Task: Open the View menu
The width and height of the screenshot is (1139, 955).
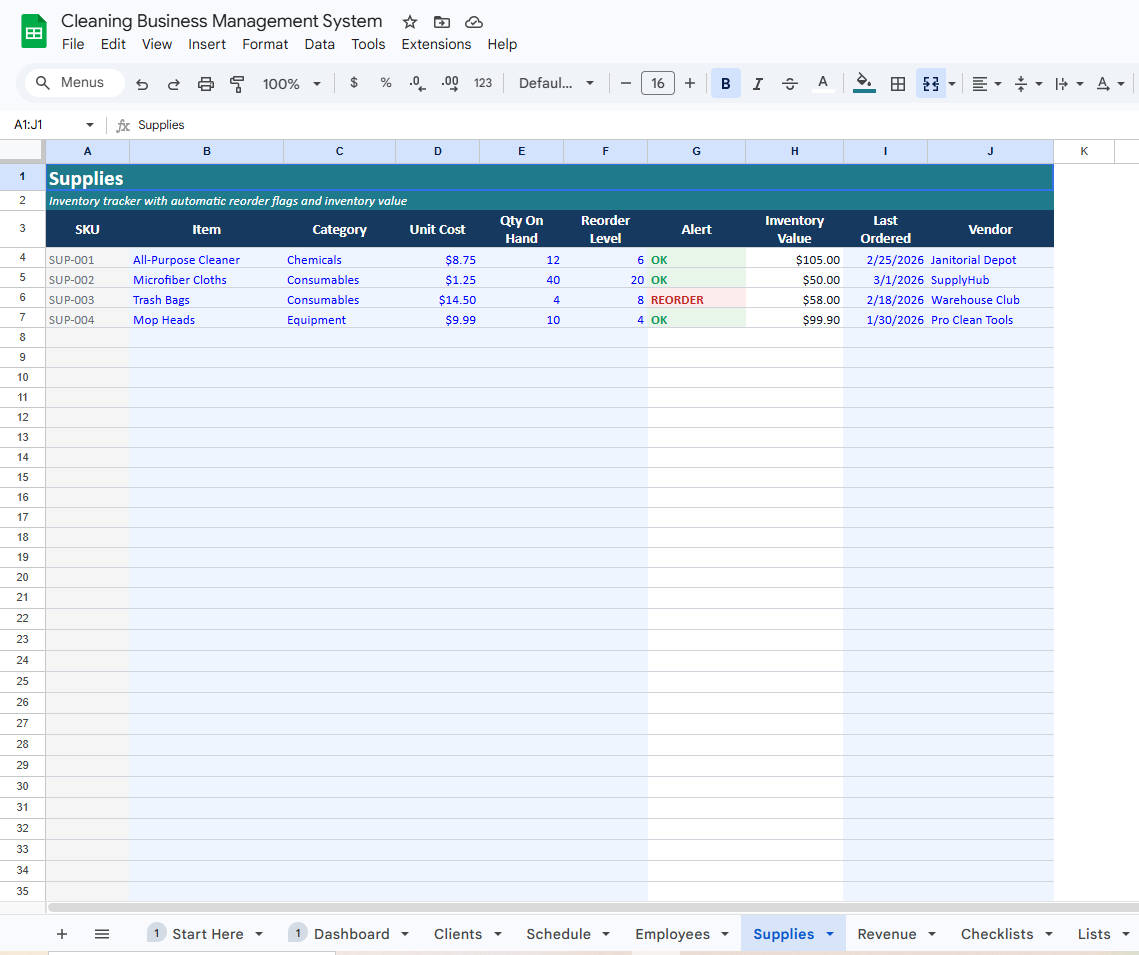Action: 157,44
